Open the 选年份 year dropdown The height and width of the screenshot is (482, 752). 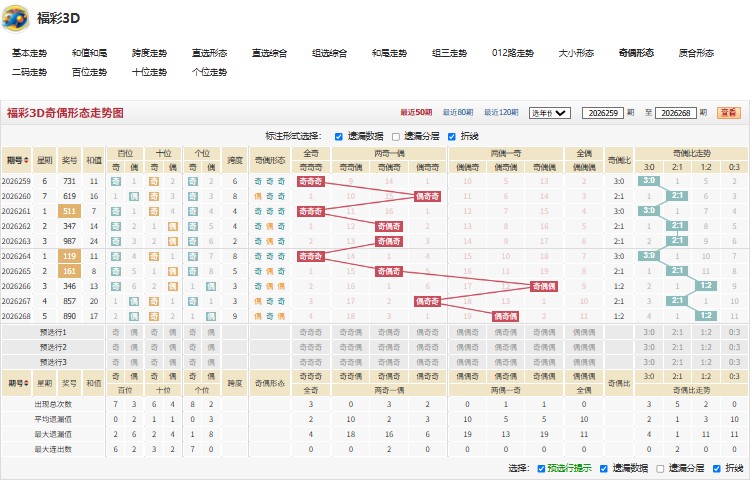tap(550, 113)
